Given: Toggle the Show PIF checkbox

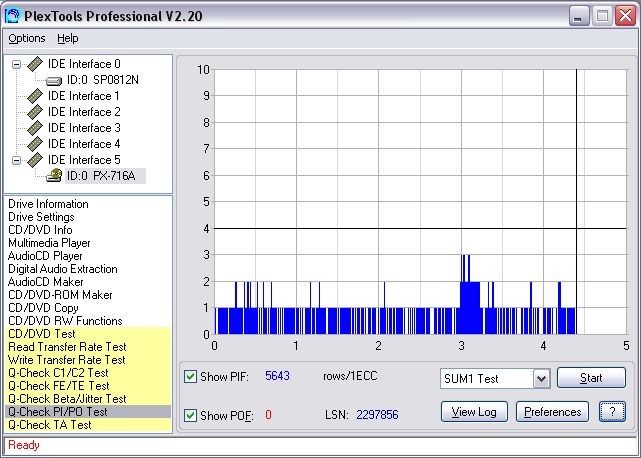Looking at the screenshot, I should [190, 376].
